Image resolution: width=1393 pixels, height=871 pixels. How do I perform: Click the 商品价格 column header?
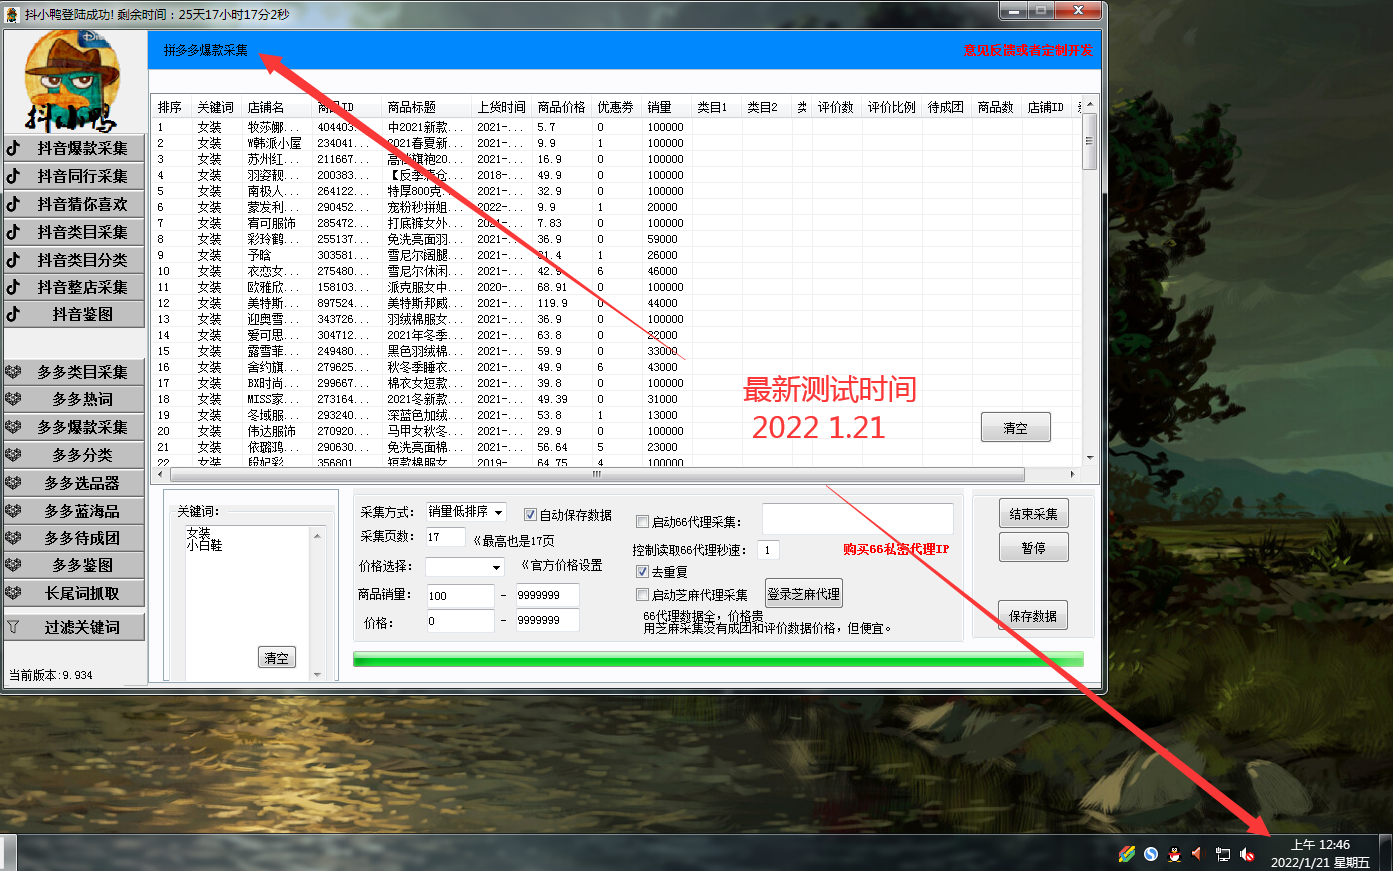click(561, 107)
